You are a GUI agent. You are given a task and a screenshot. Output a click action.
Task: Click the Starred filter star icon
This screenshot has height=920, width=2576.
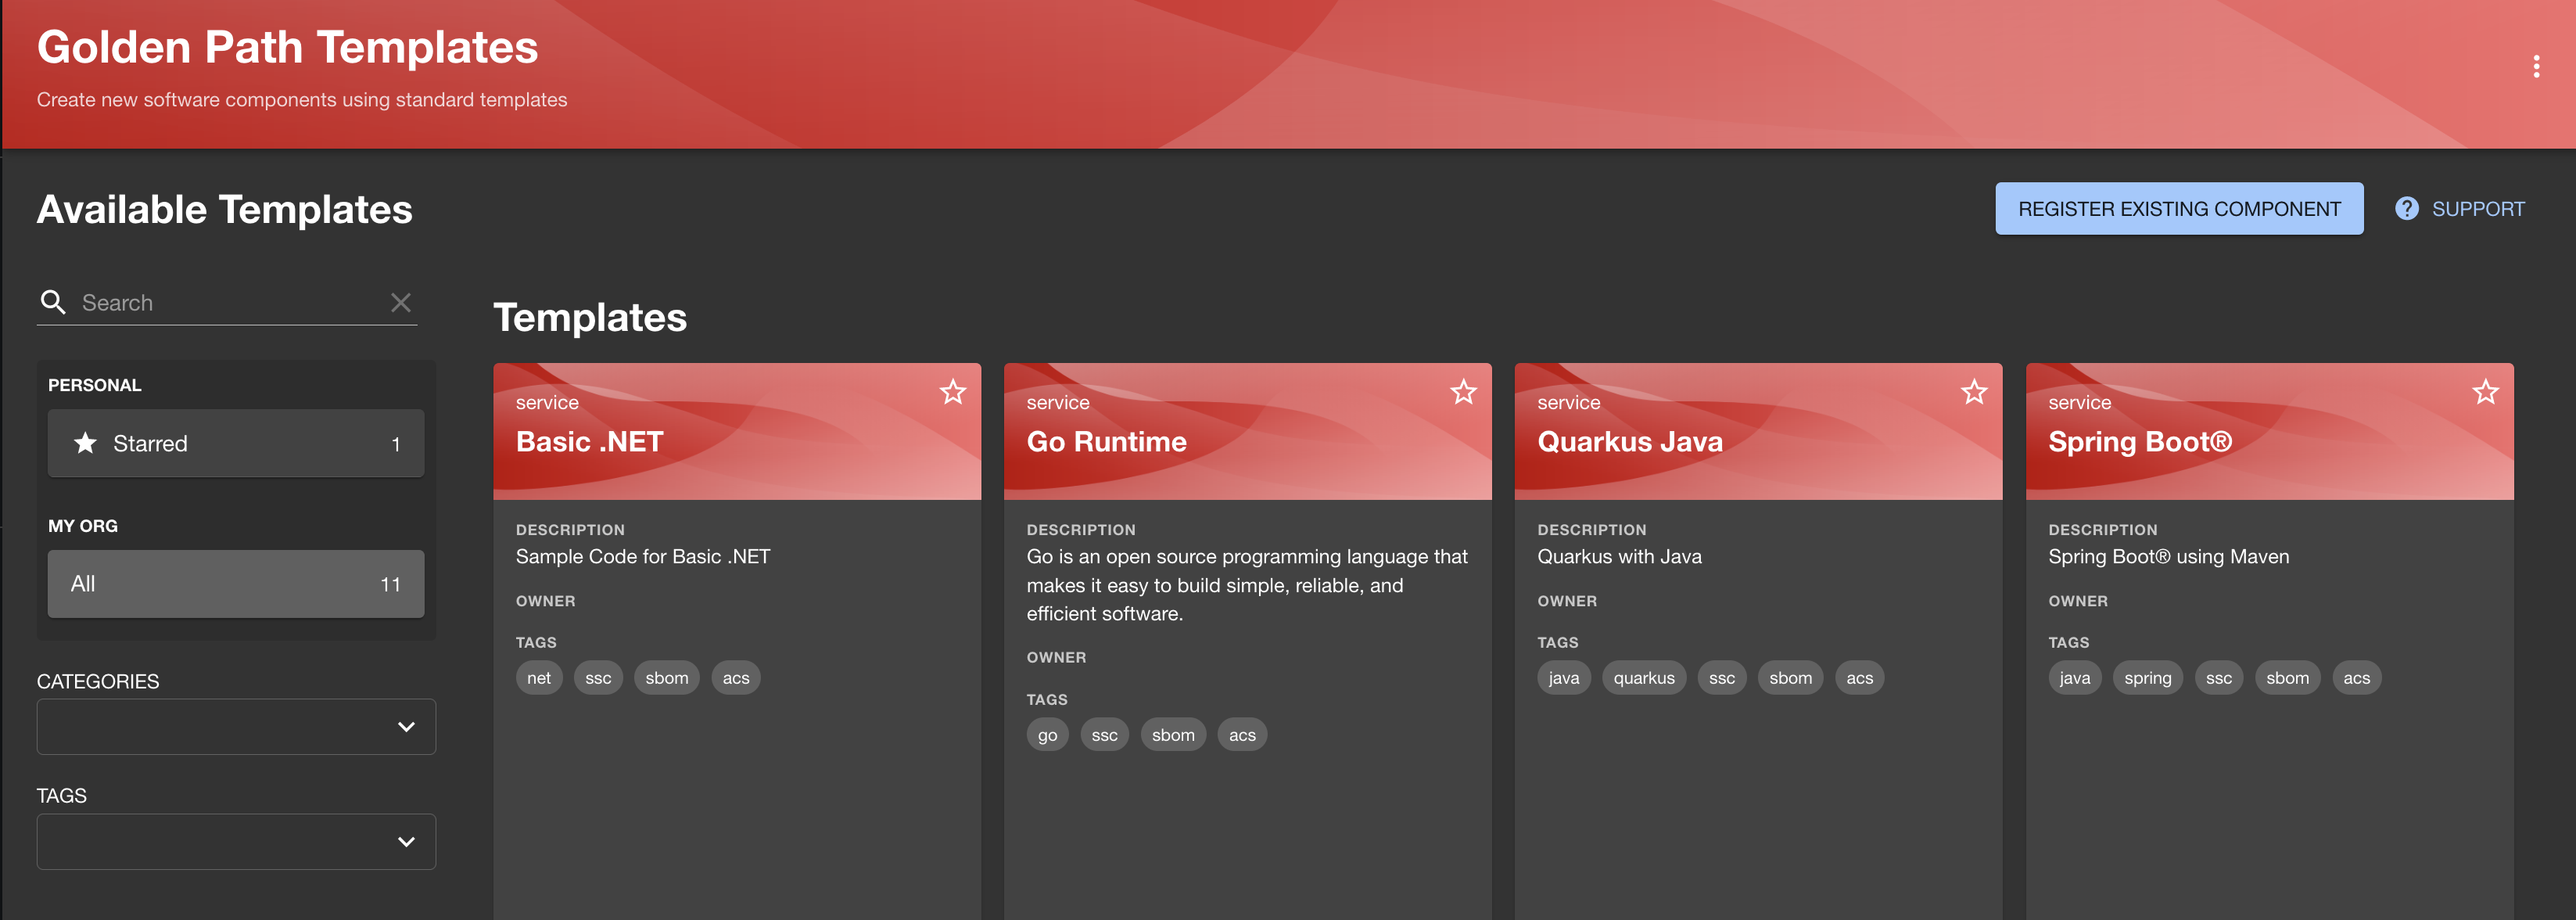(x=86, y=443)
